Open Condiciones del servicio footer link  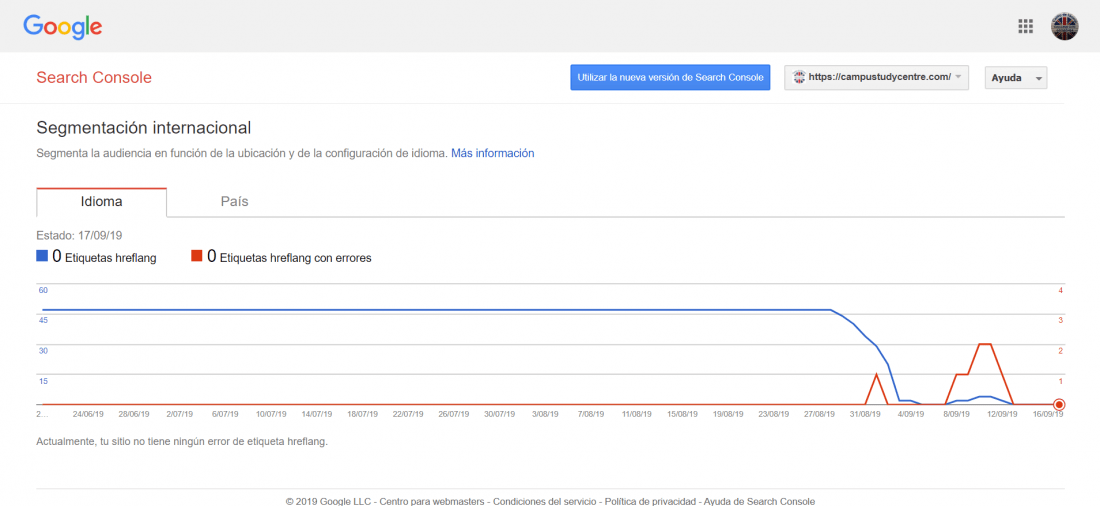(x=546, y=501)
